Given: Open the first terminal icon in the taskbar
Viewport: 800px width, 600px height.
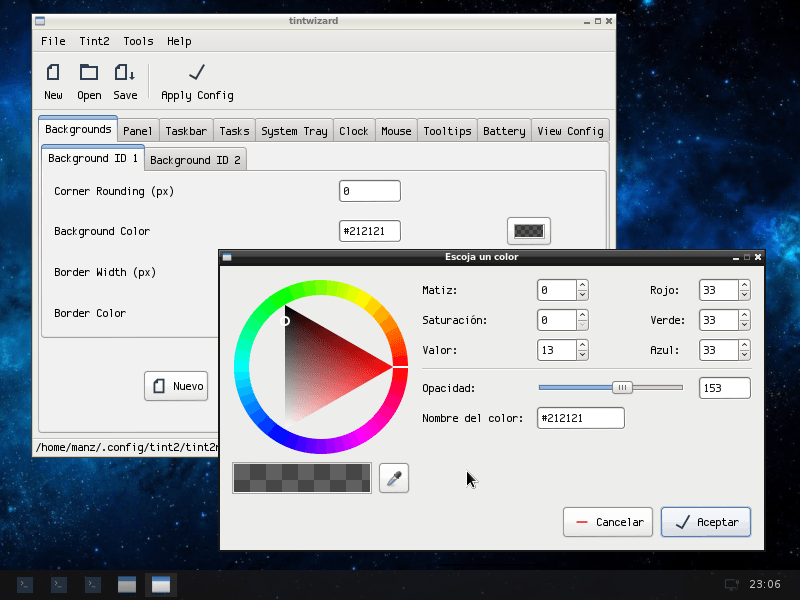Looking at the screenshot, I should [25, 585].
